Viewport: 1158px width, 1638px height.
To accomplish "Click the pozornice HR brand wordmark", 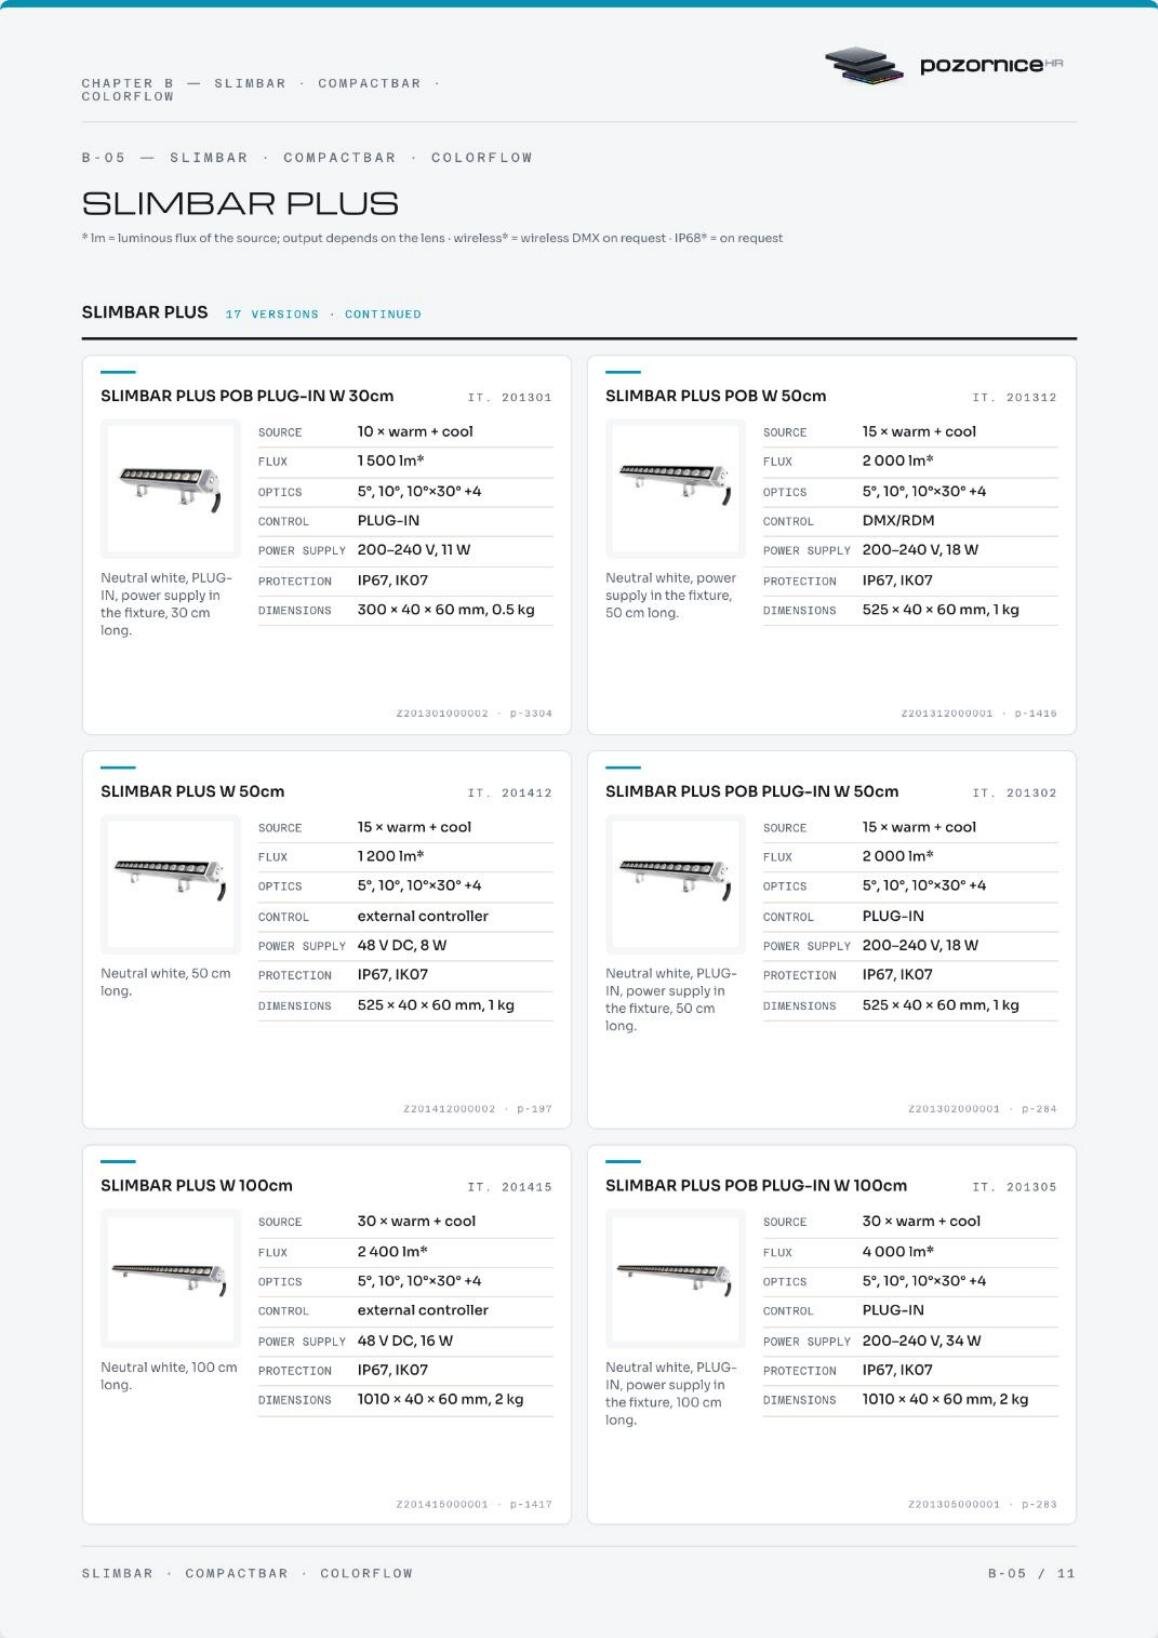I will [991, 65].
